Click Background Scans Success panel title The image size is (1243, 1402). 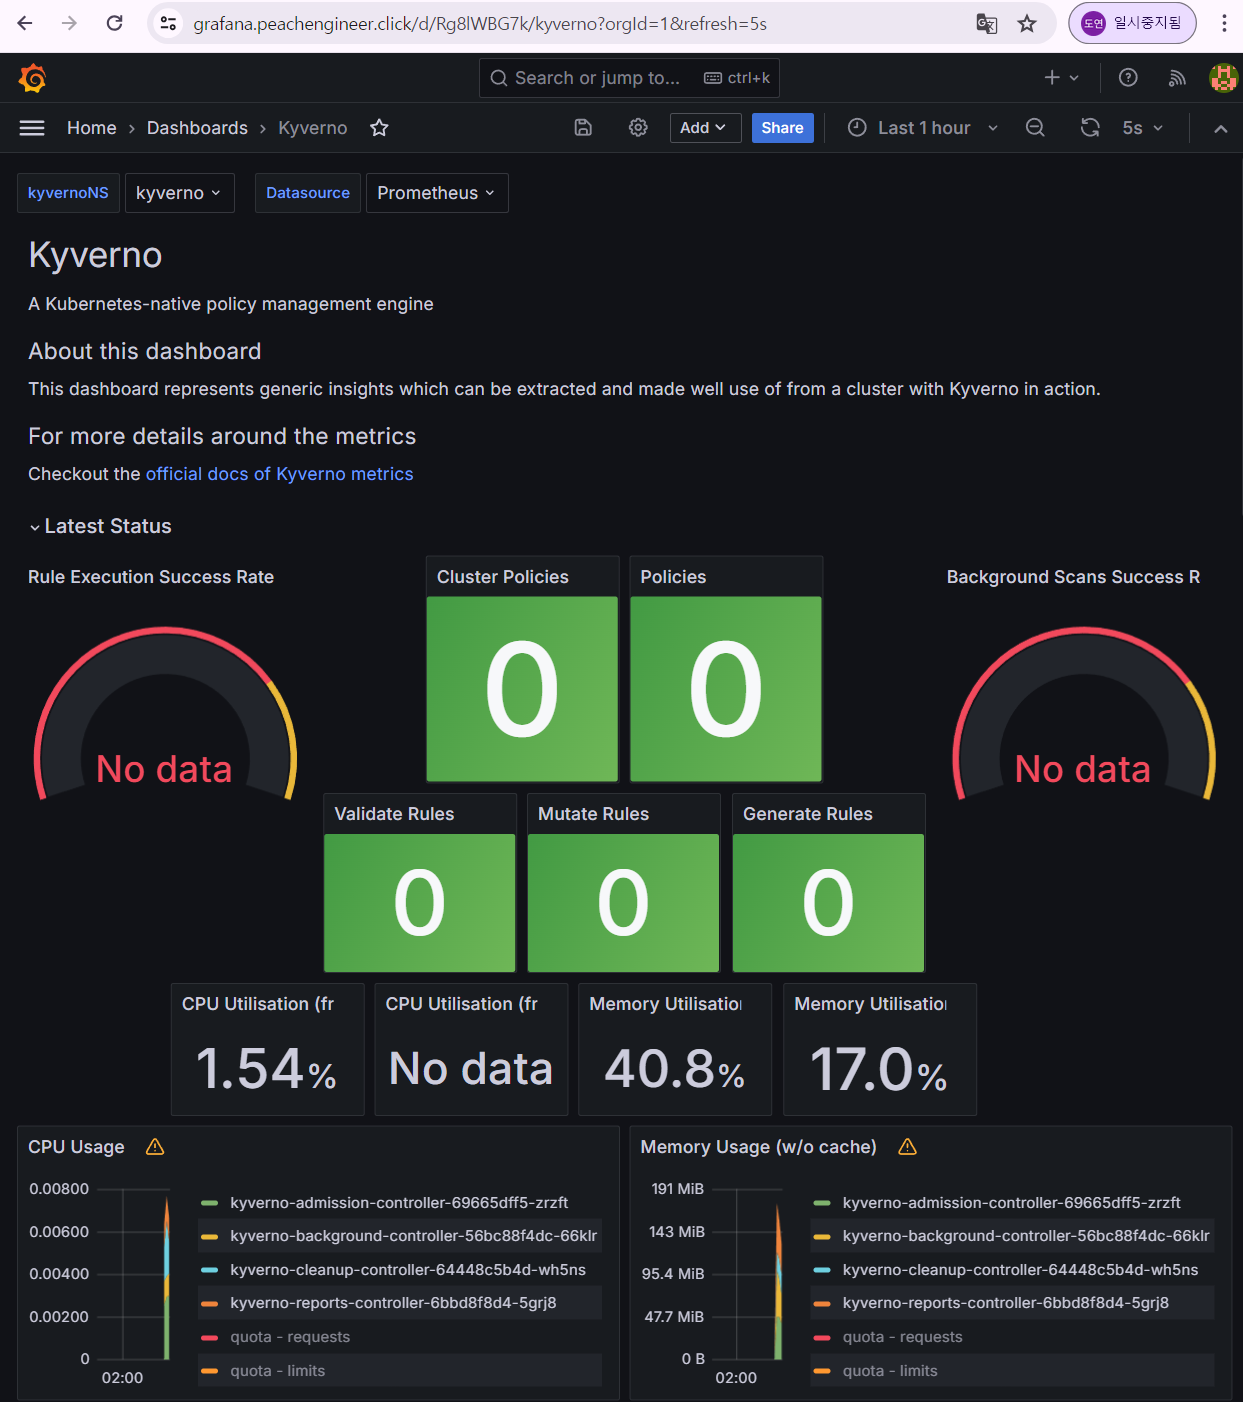point(1073,577)
